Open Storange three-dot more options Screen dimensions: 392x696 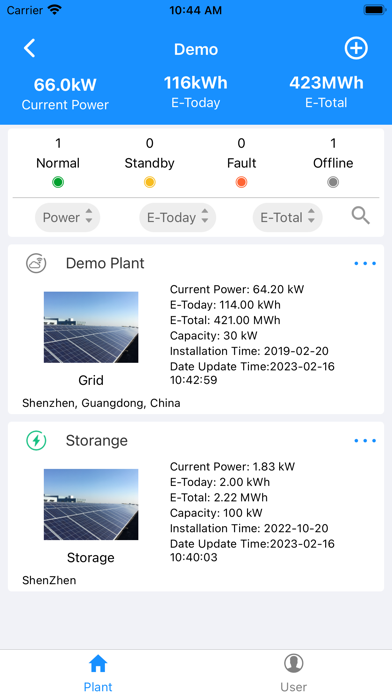point(365,441)
